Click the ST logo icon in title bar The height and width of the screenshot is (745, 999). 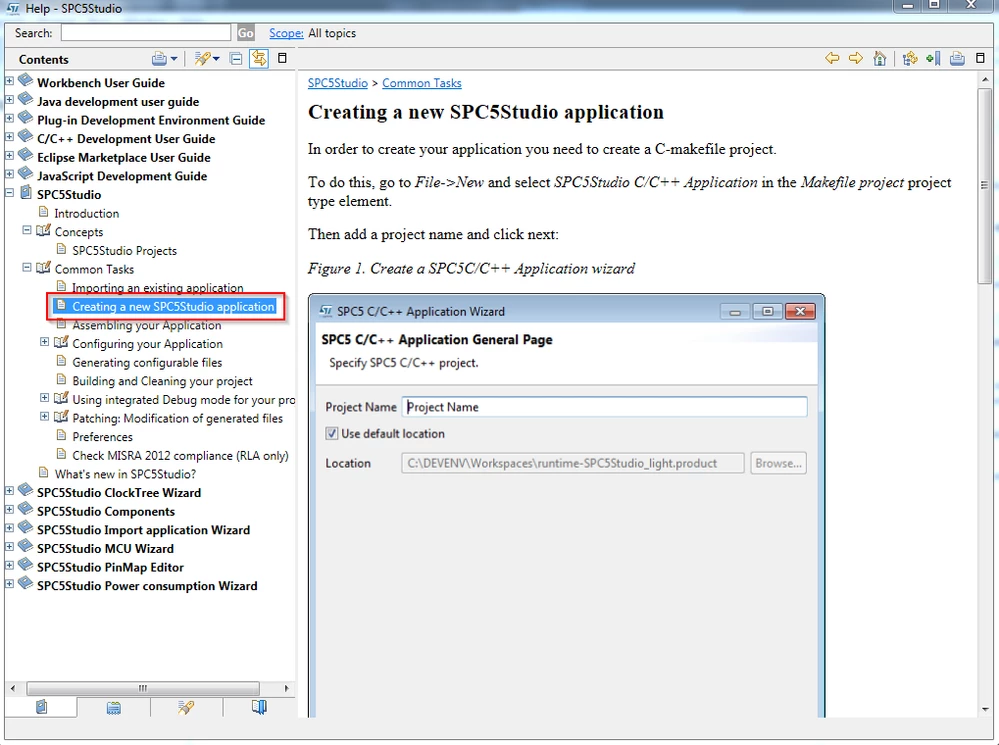[x=13, y=8]
